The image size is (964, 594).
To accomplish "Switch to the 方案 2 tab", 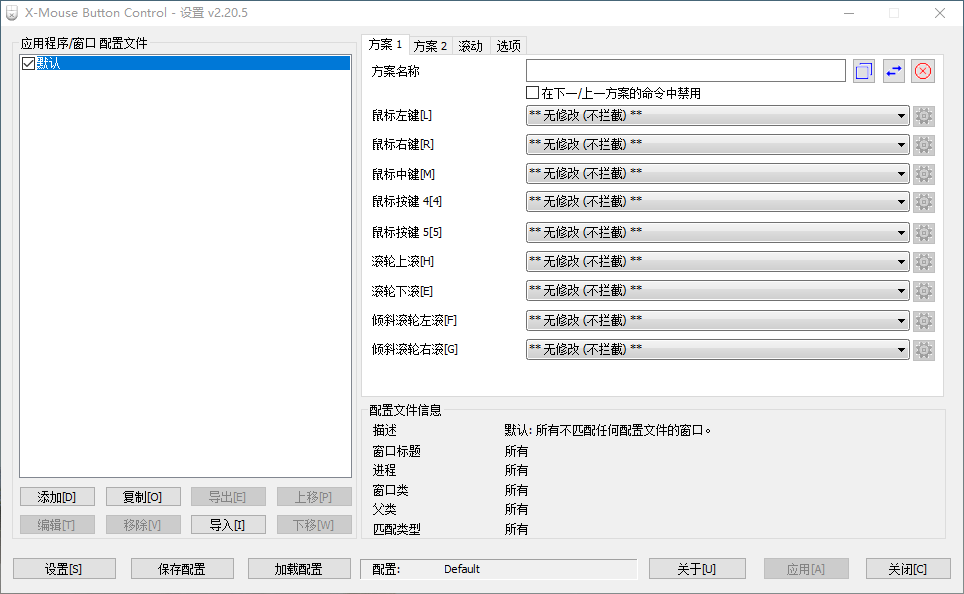I will tap(429, 45).
